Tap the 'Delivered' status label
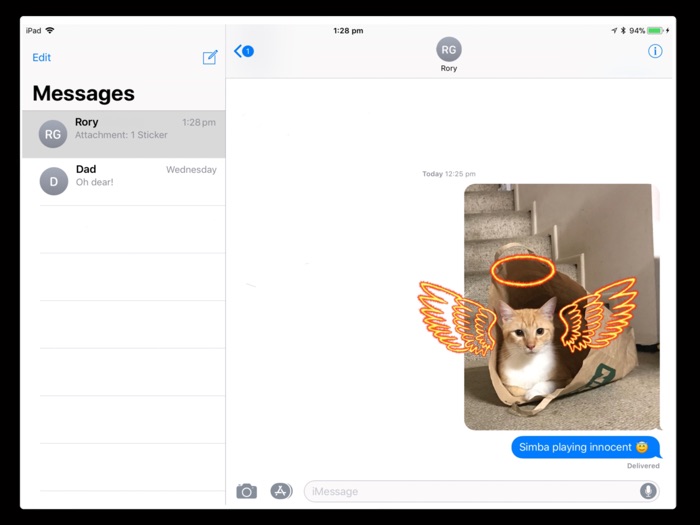 [643, 466]
